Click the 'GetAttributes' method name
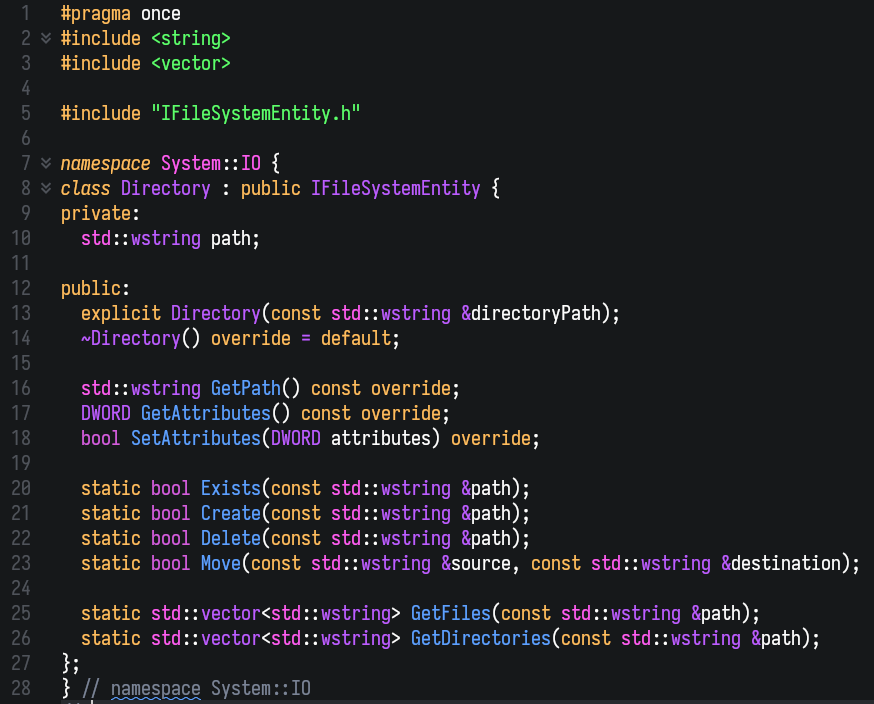Viewport: 874px width, 704px height. click(206, 414)
